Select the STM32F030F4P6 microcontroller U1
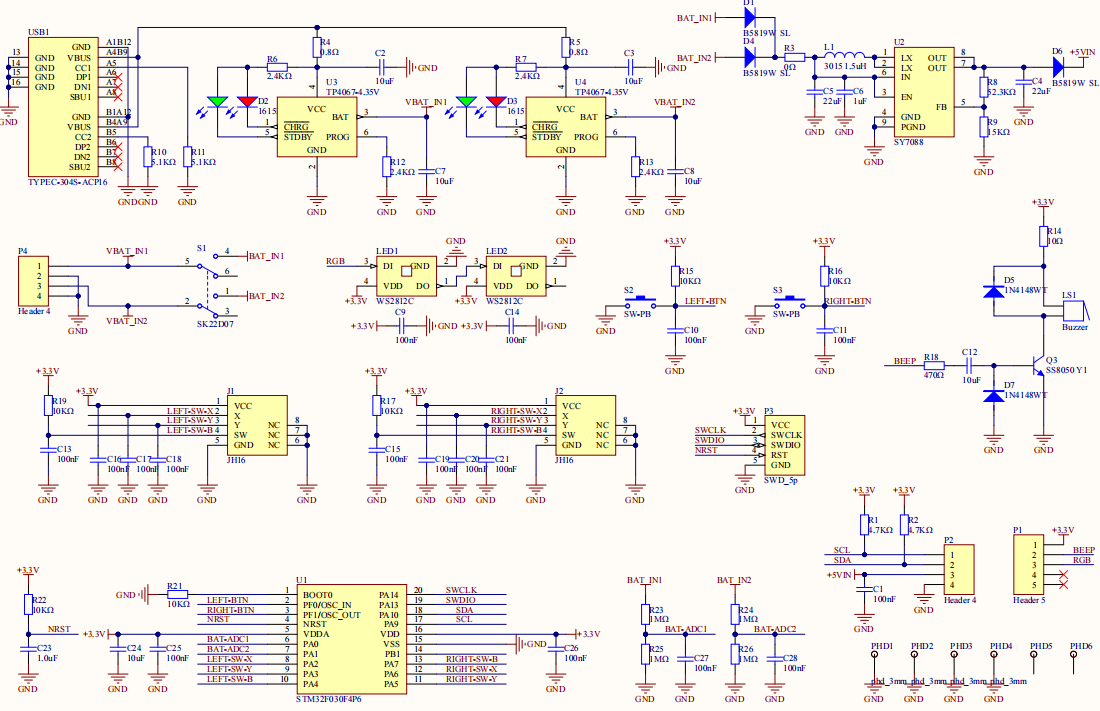Image resolution: width=1100 pixels, height=711 pixels. 351,639
